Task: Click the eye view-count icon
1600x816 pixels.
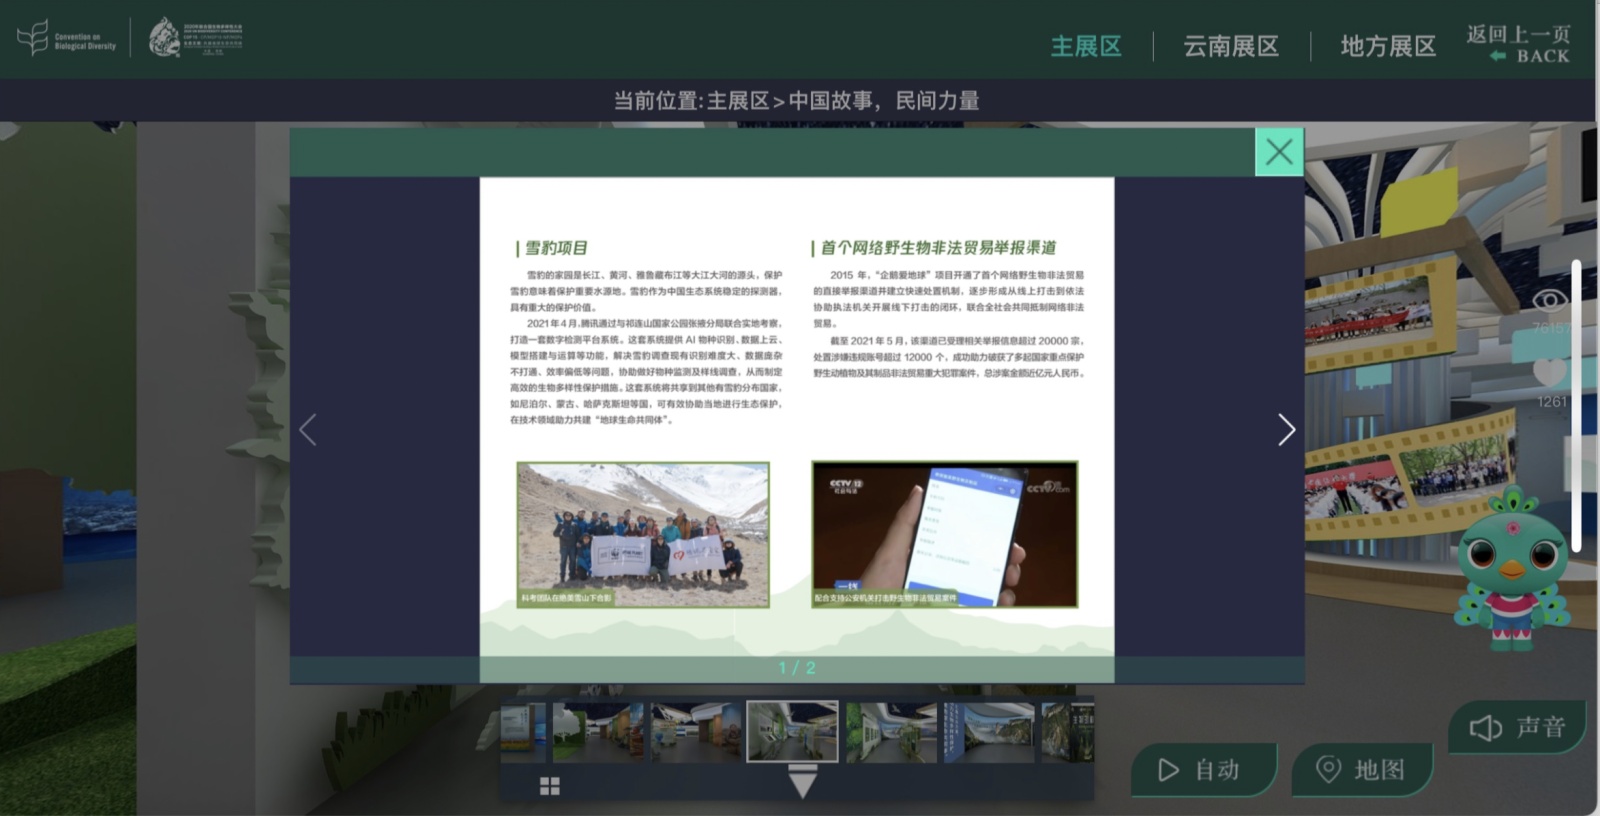Action: click(x=1549, y=300)
